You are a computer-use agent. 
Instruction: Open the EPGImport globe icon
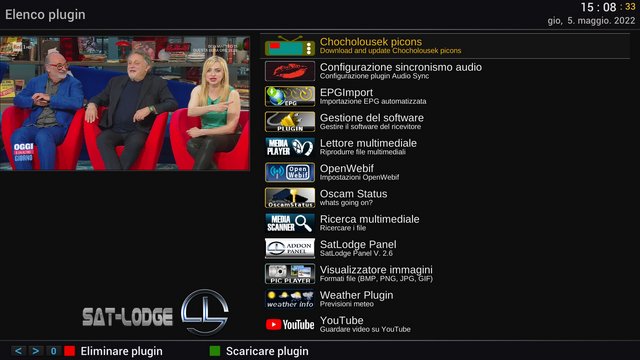(x=290, y=96)
